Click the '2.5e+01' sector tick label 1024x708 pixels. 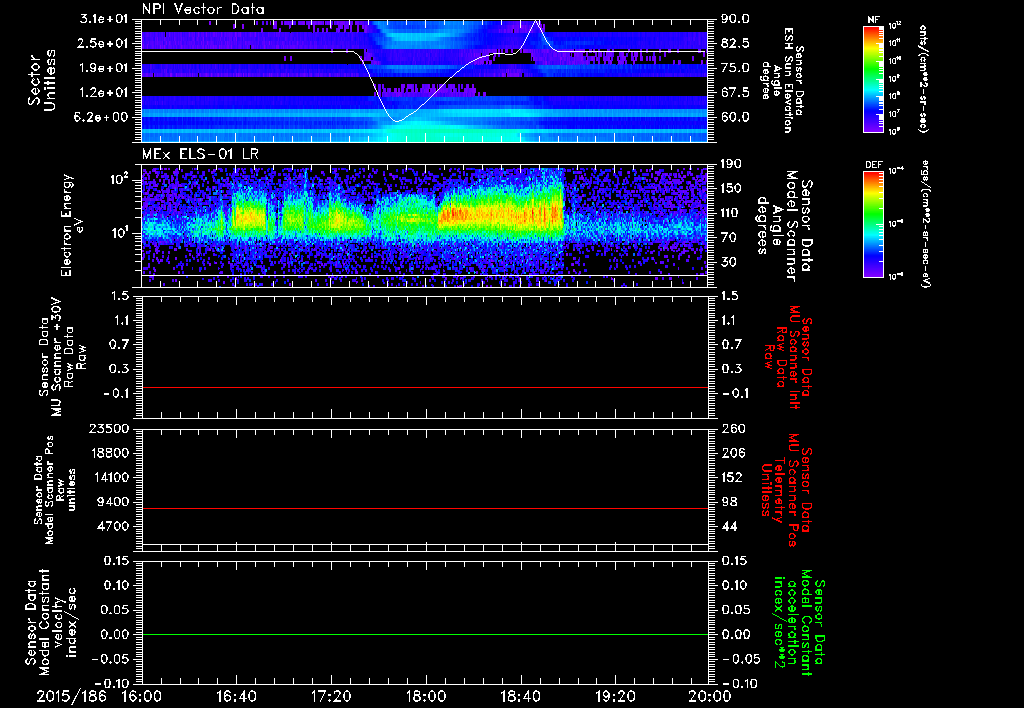coord(101,43)
